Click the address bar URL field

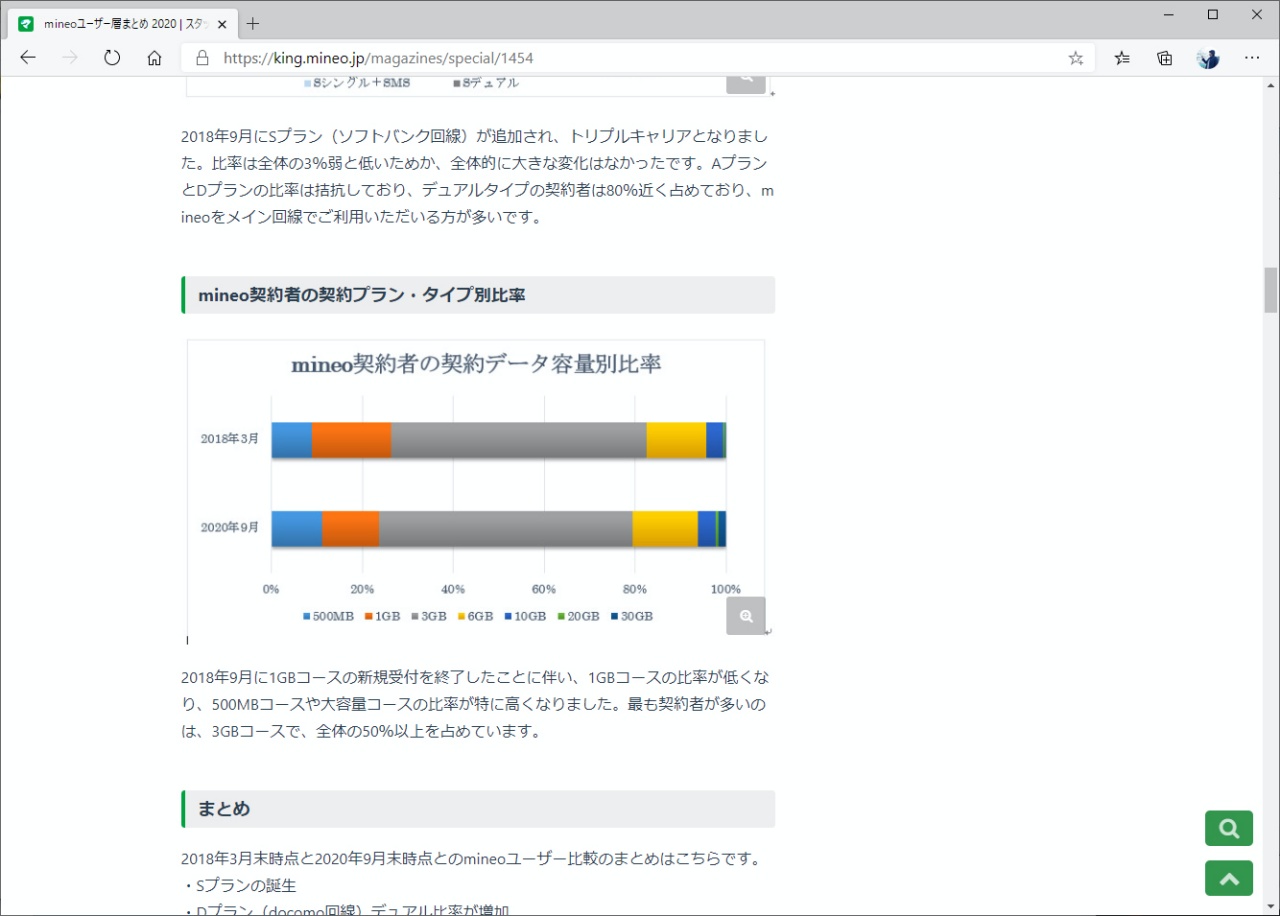tap(600, 58)
